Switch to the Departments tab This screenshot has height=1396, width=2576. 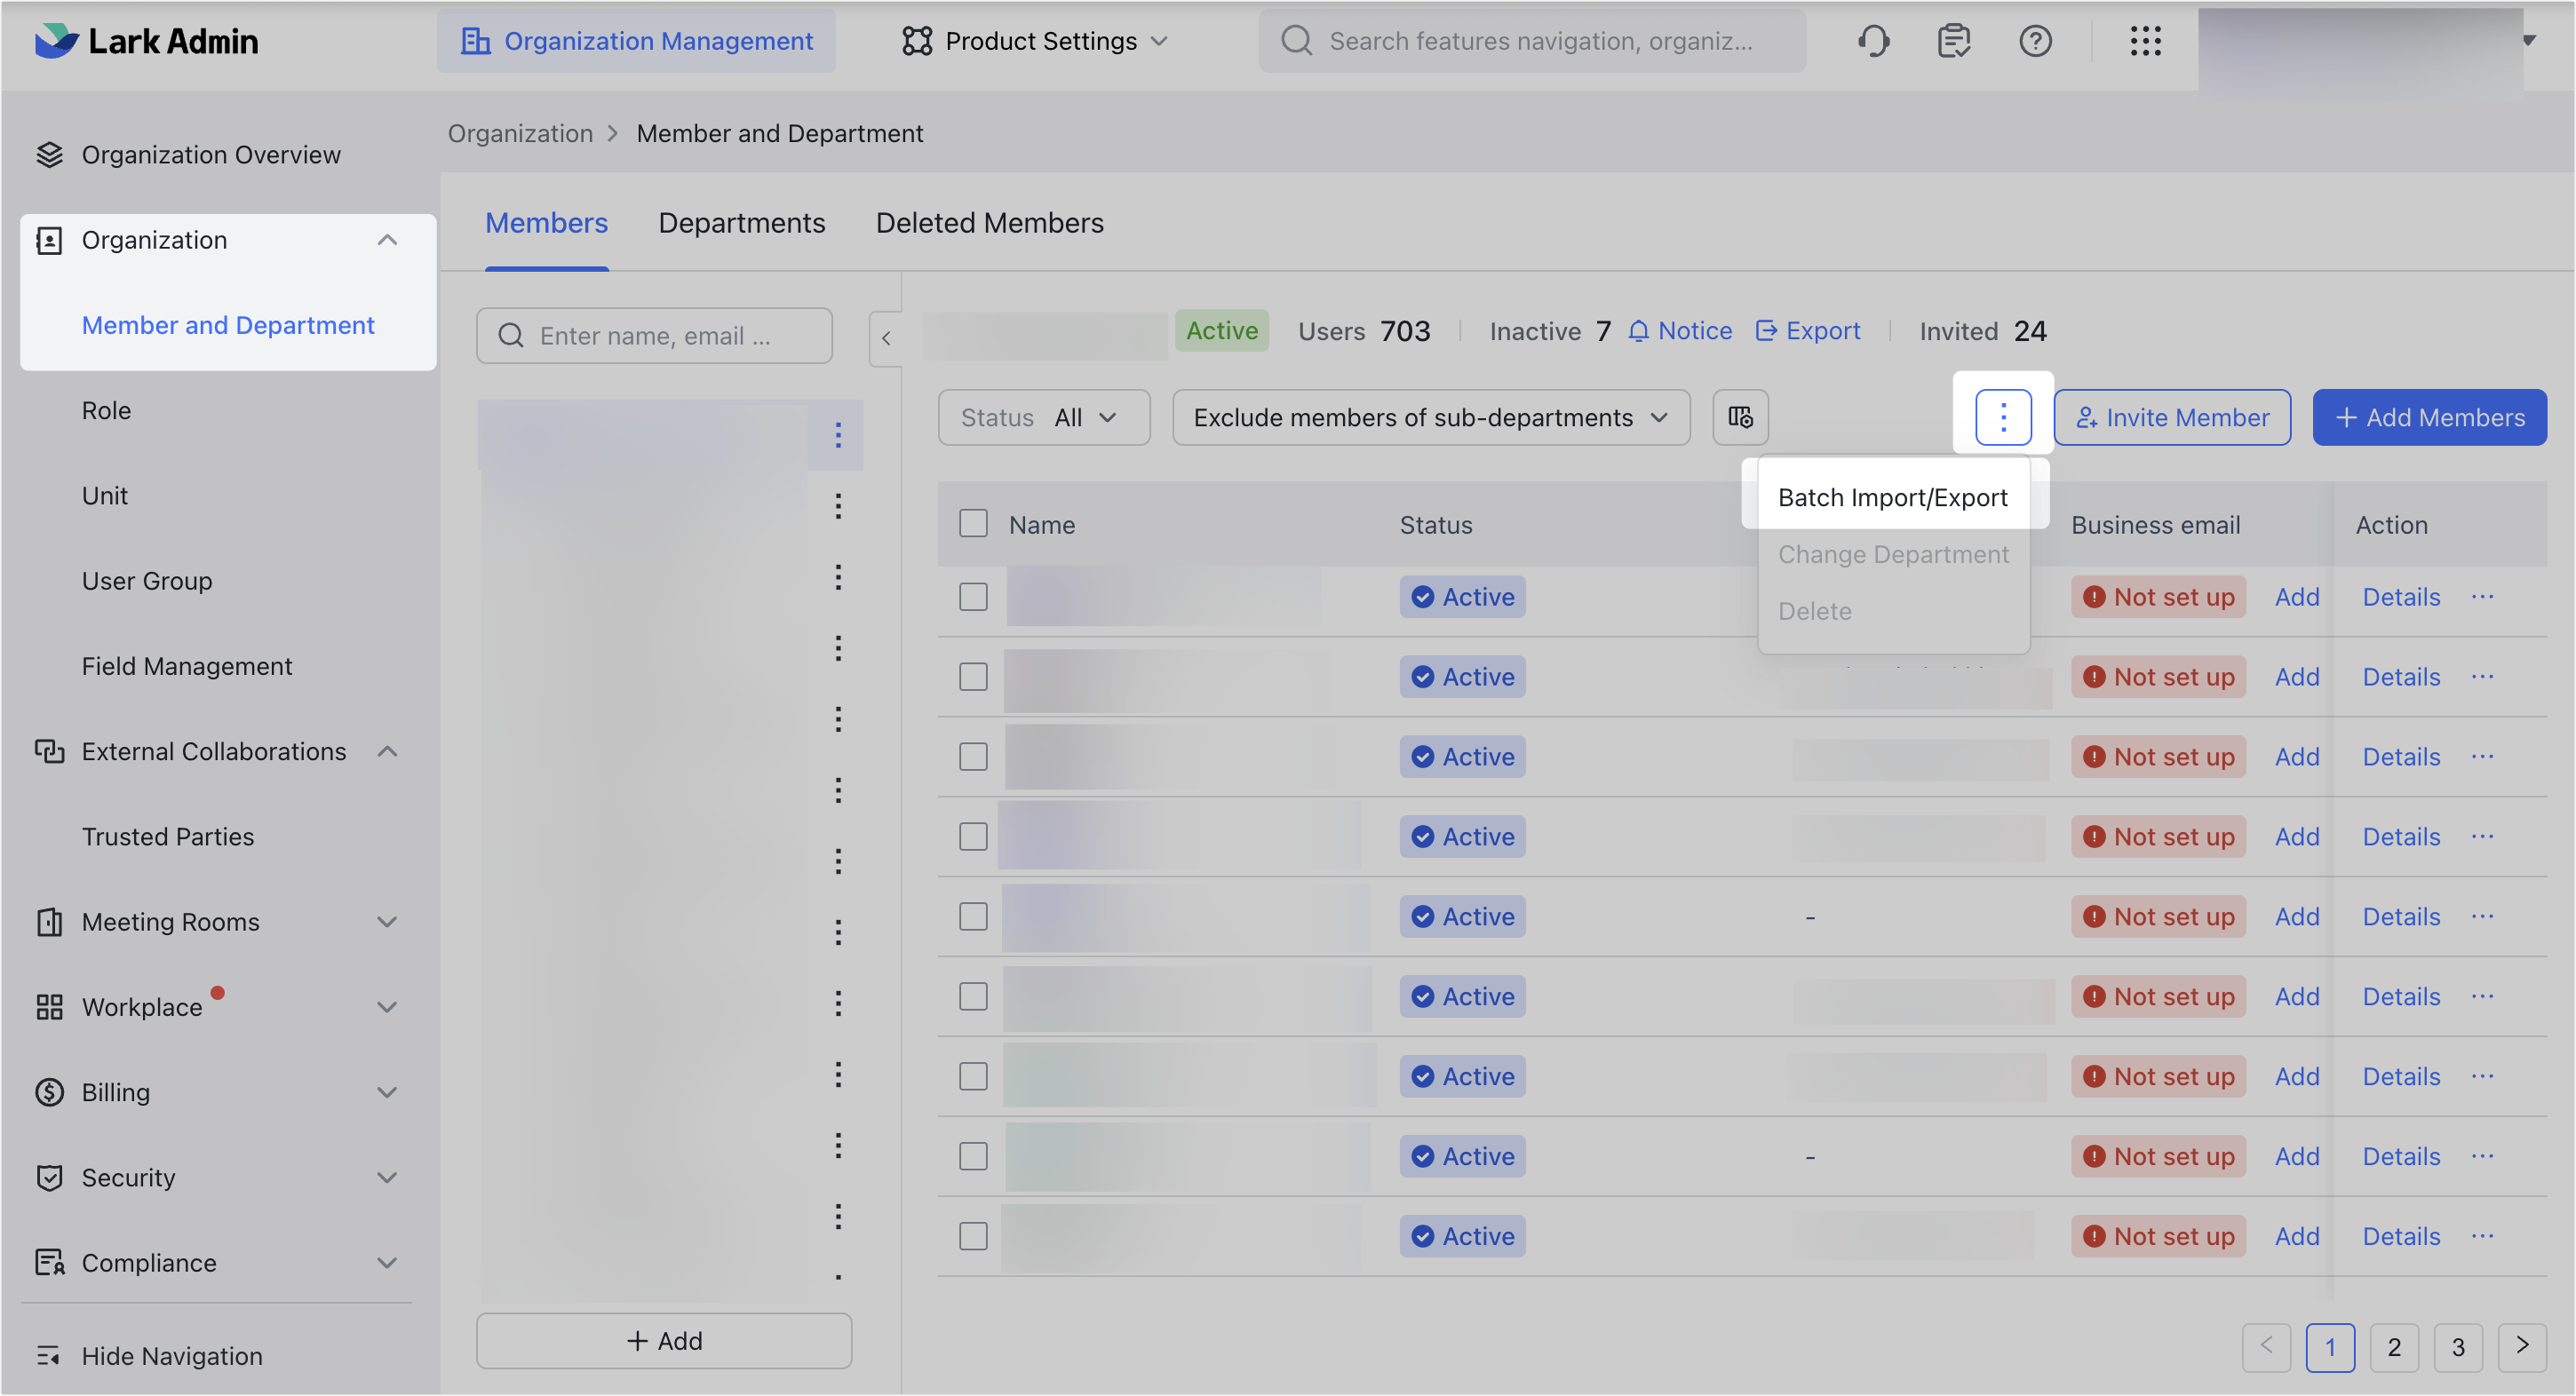click(742, 223)
